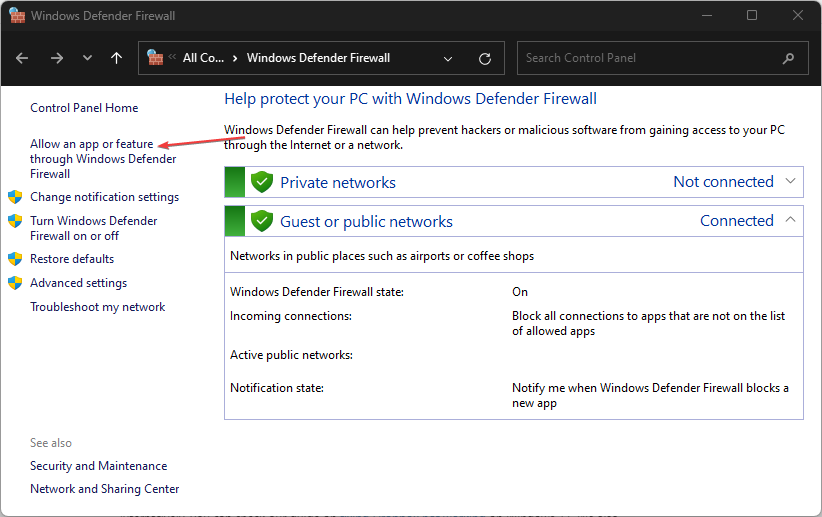Screen dimensions: 822x517
Task: Click the Not connected status text
Action: tap(723, 182)
